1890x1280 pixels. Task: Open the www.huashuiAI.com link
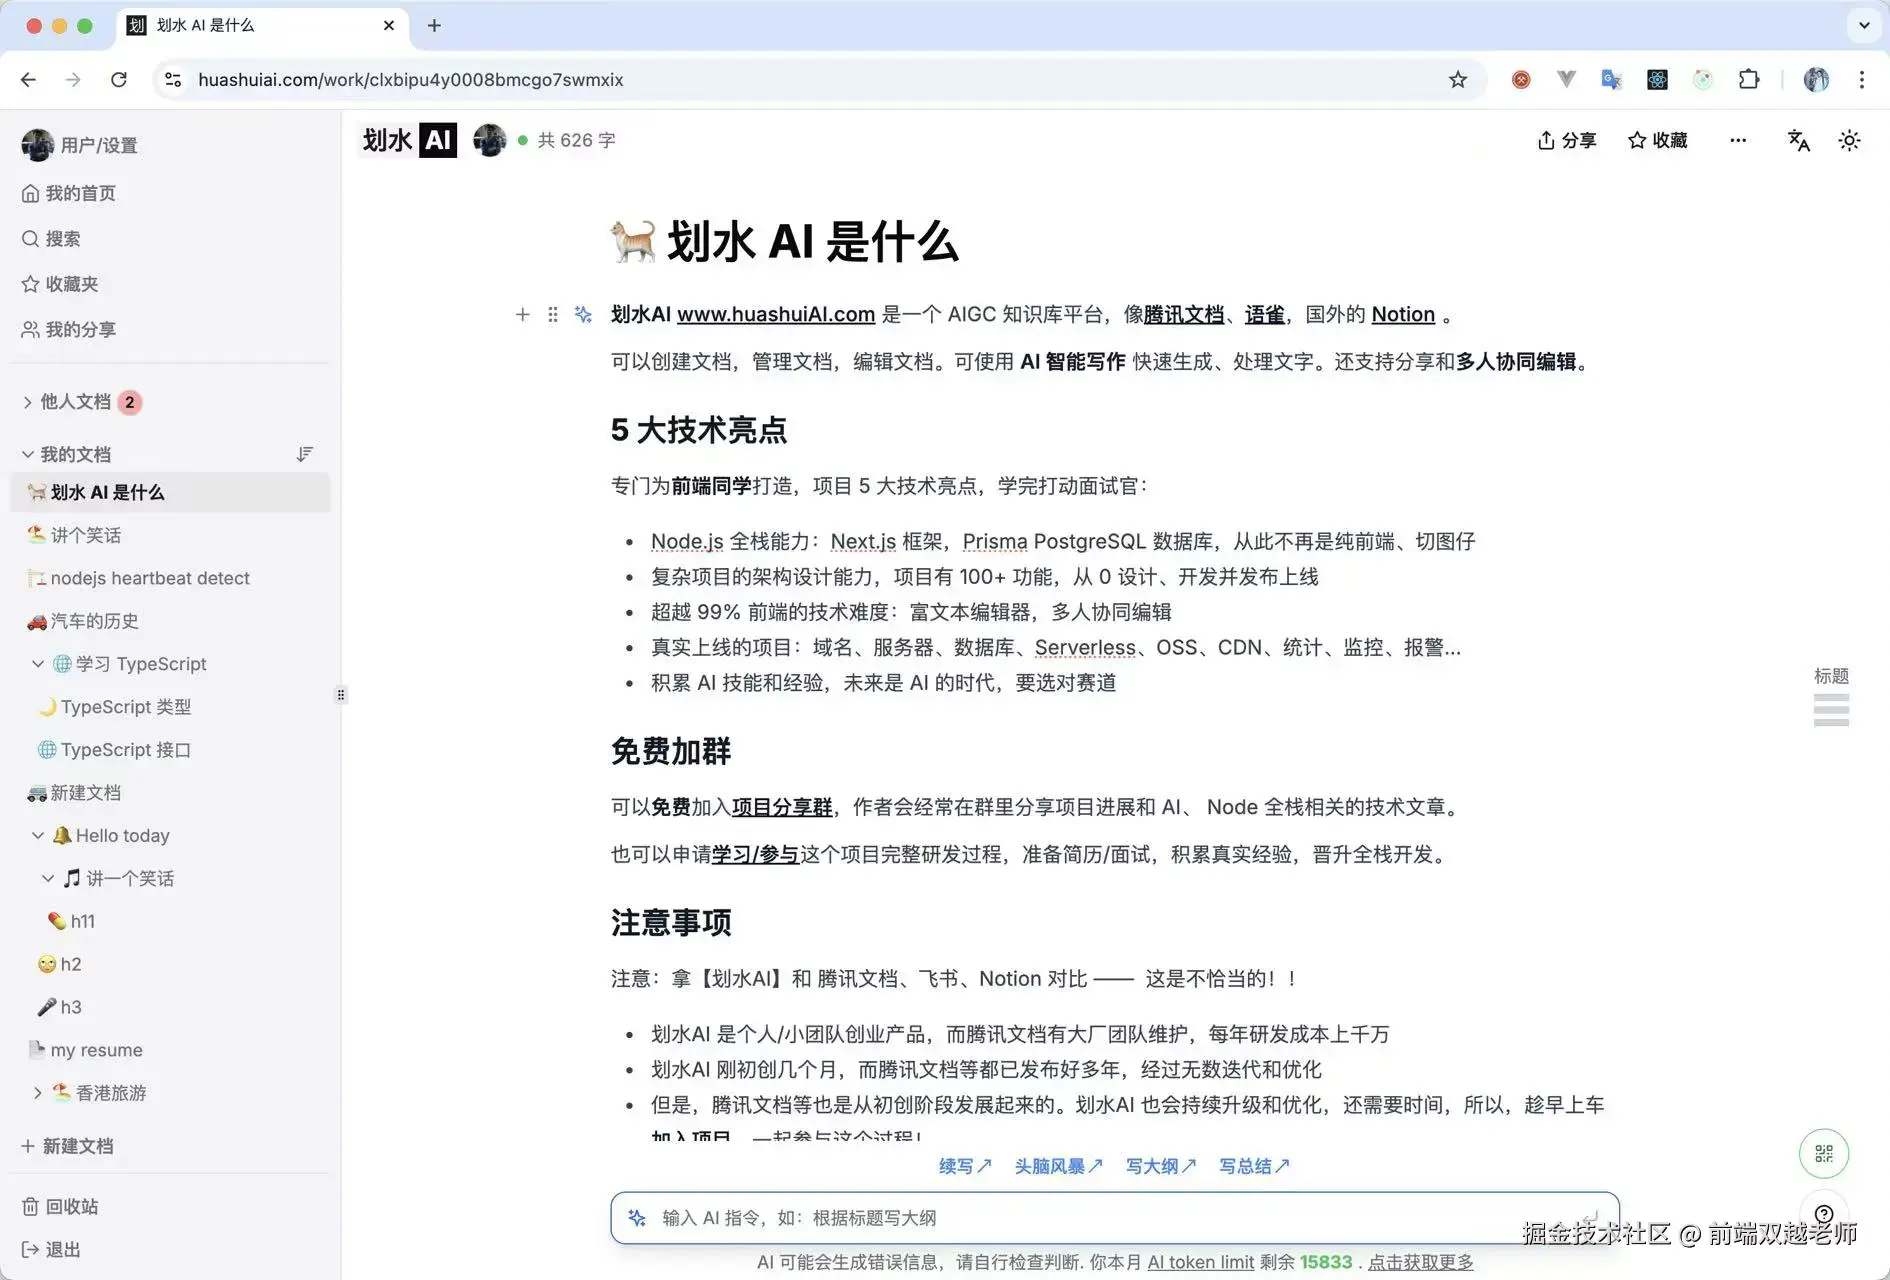coord(775,314)
